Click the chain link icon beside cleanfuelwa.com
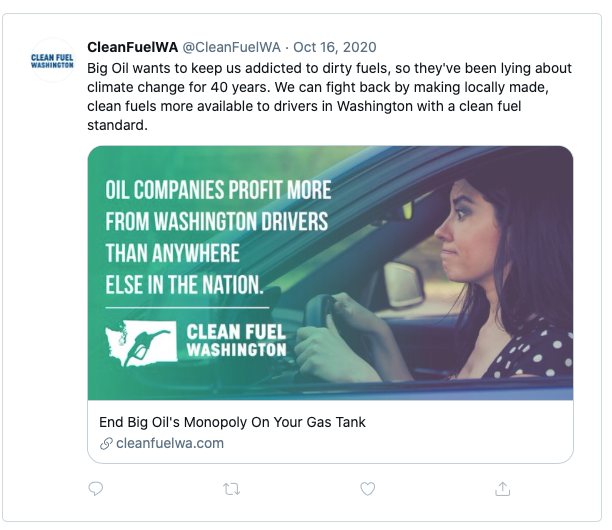The width and height of the screenshot is (612, 530). (x=106, y=443)
